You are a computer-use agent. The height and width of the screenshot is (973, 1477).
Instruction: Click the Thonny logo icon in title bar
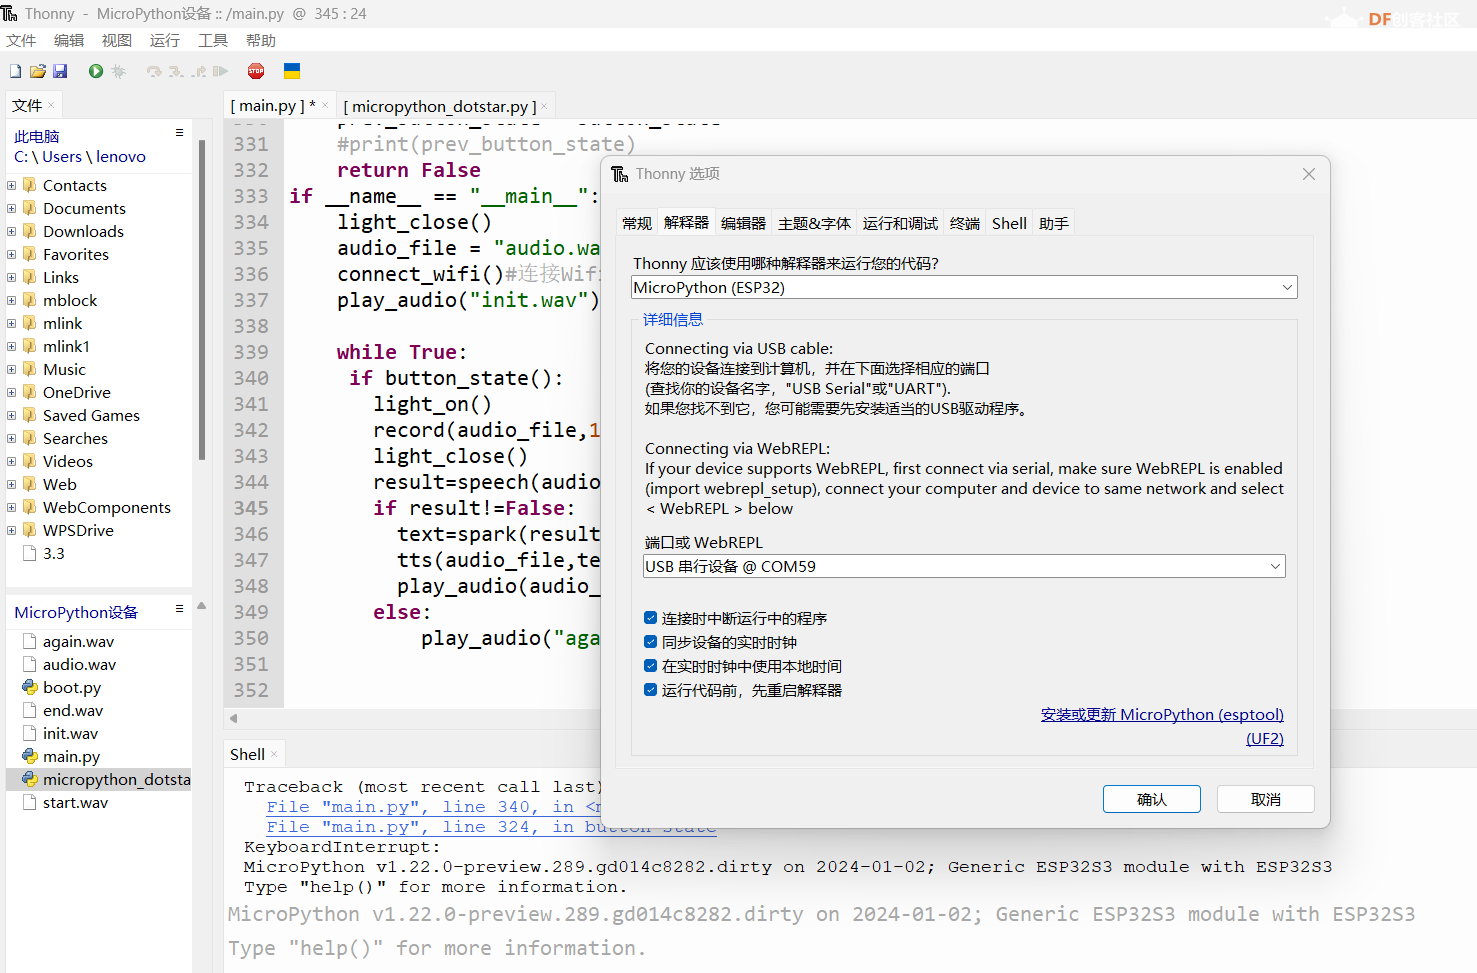pos(10,13)
